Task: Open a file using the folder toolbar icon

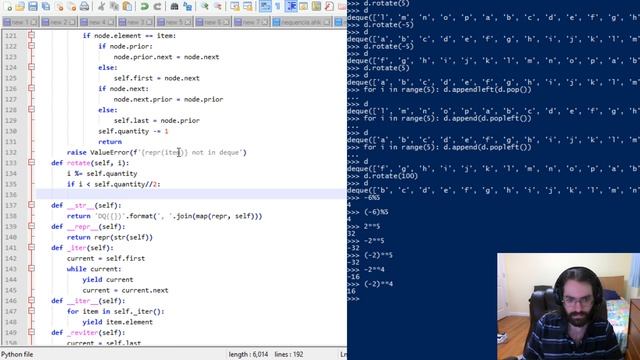Action: coord(20,6)
